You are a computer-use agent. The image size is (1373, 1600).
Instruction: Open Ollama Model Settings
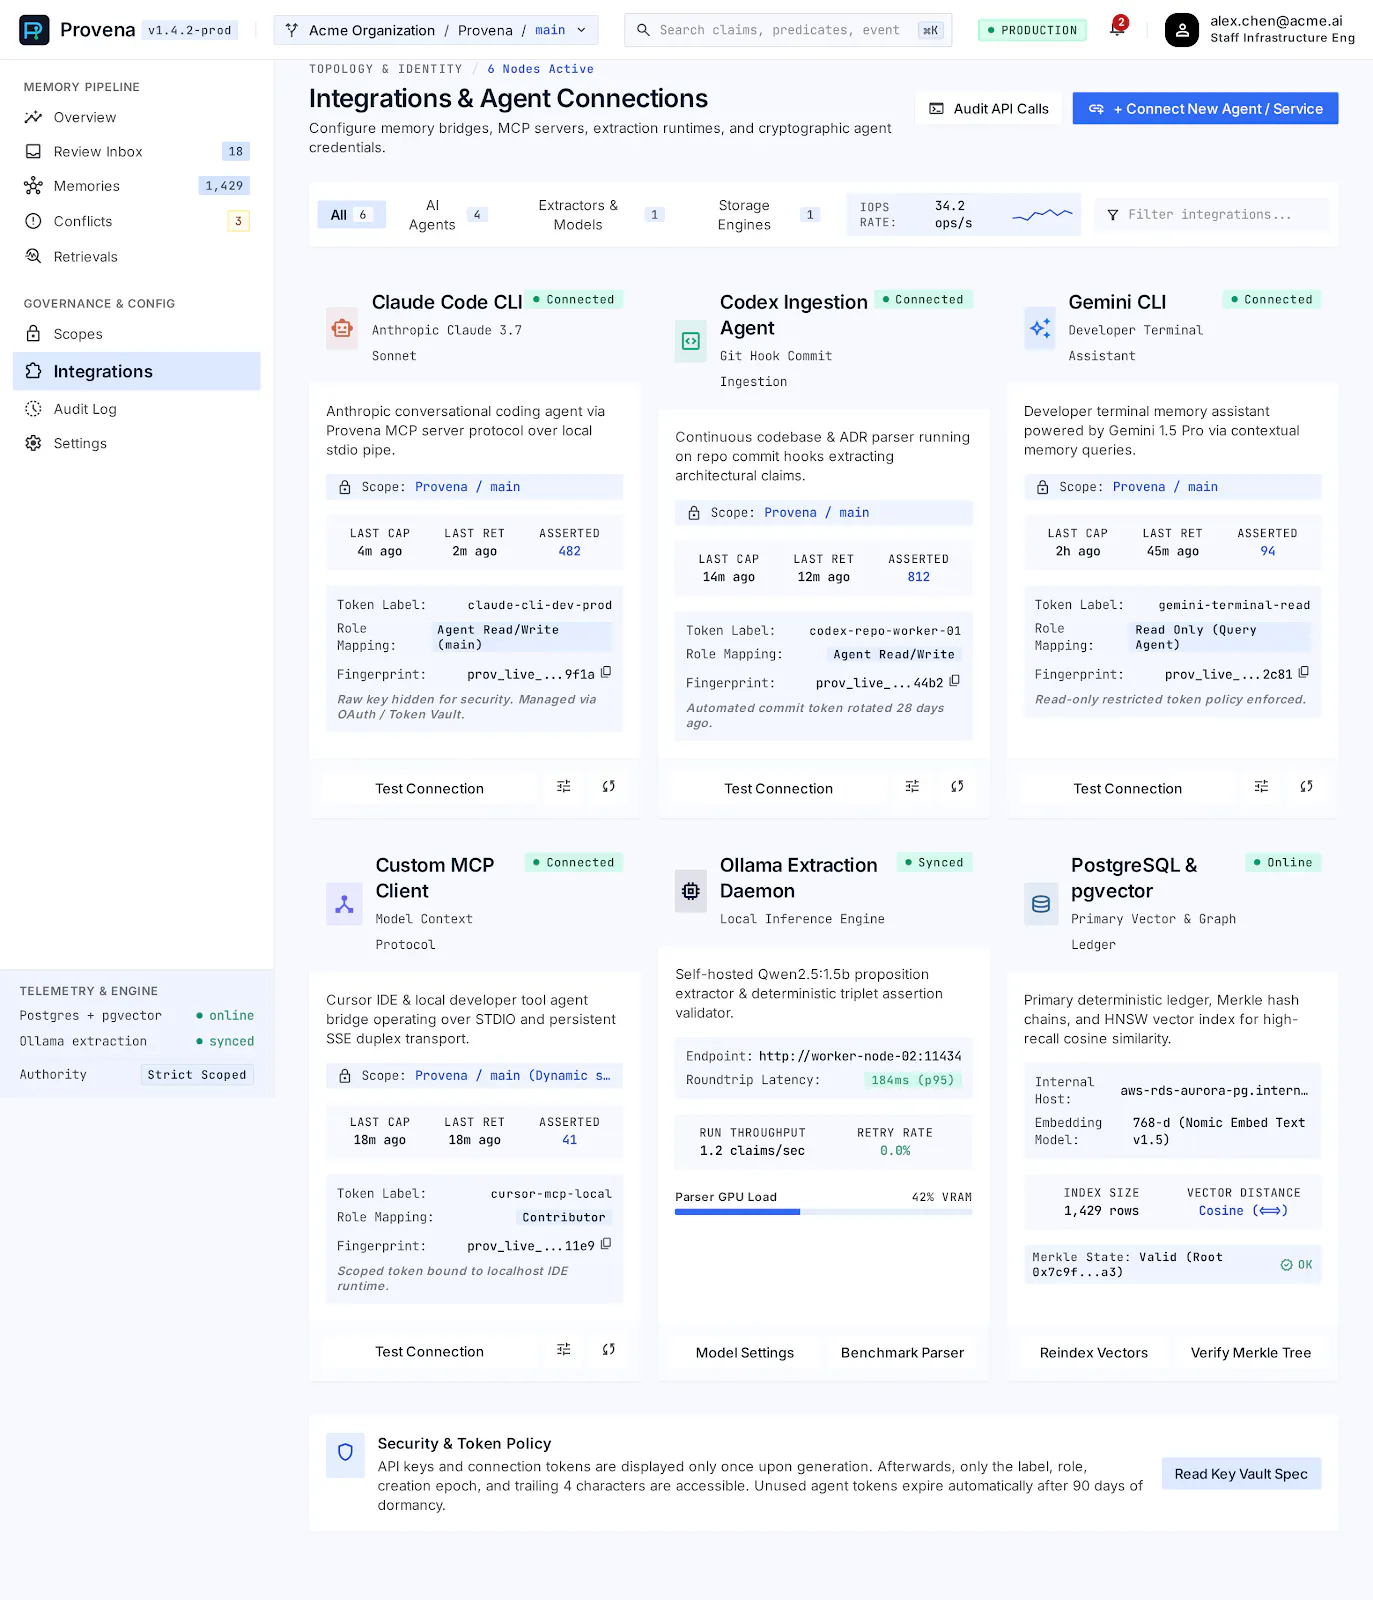tap(745, 1352)
